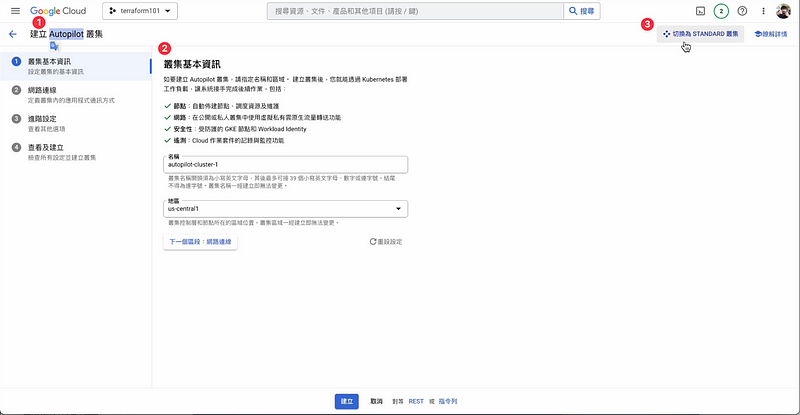Open the equivalent REST link
Image resolution: width=800 pixels, height=415 pixels.
(x=416, y=401)
